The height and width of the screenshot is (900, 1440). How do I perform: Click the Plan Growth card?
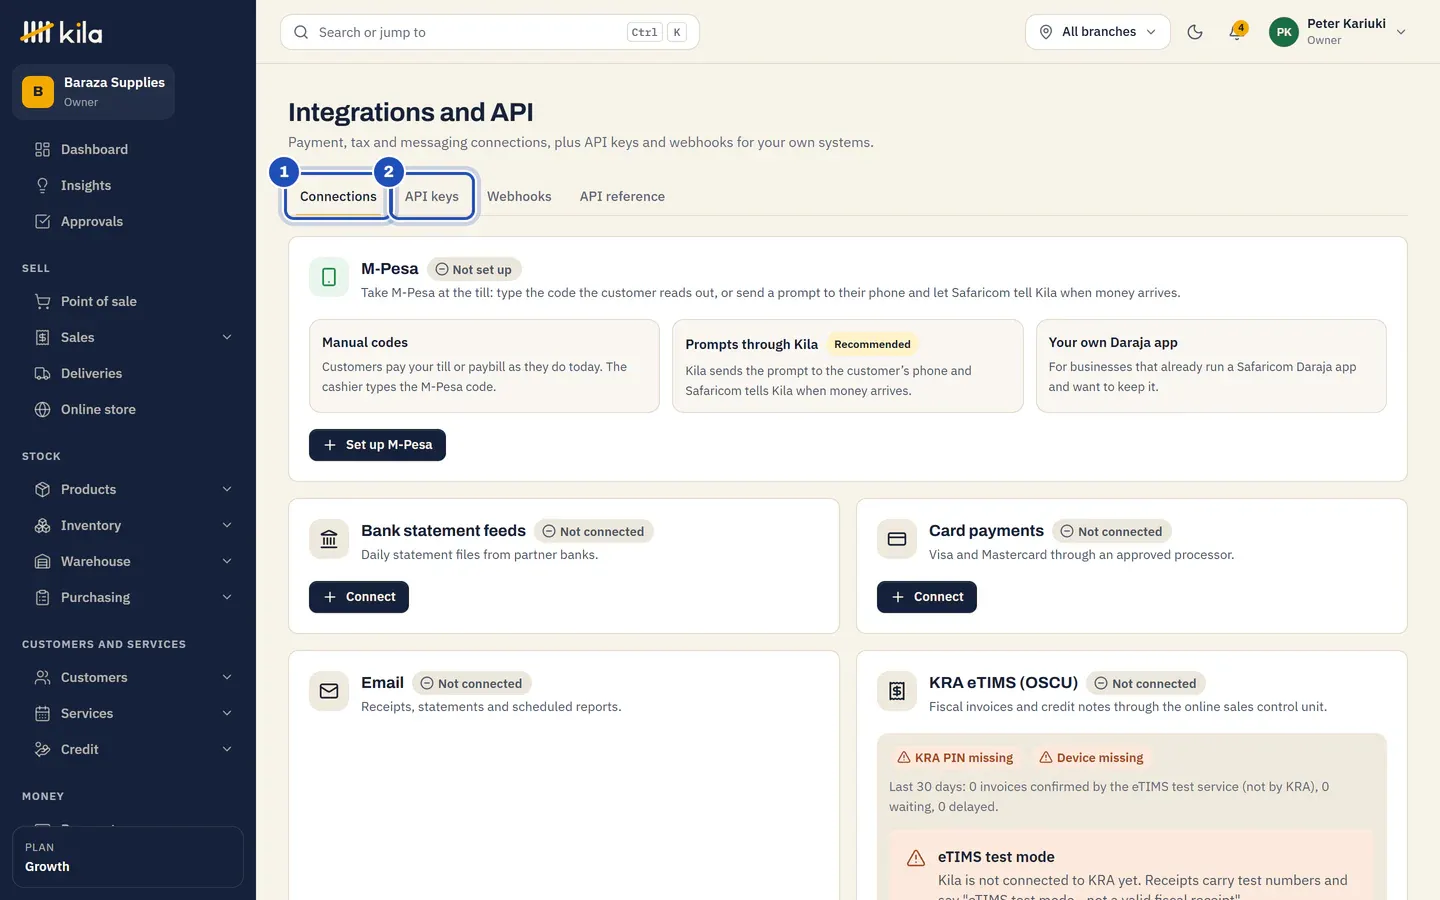pos(128,857)
